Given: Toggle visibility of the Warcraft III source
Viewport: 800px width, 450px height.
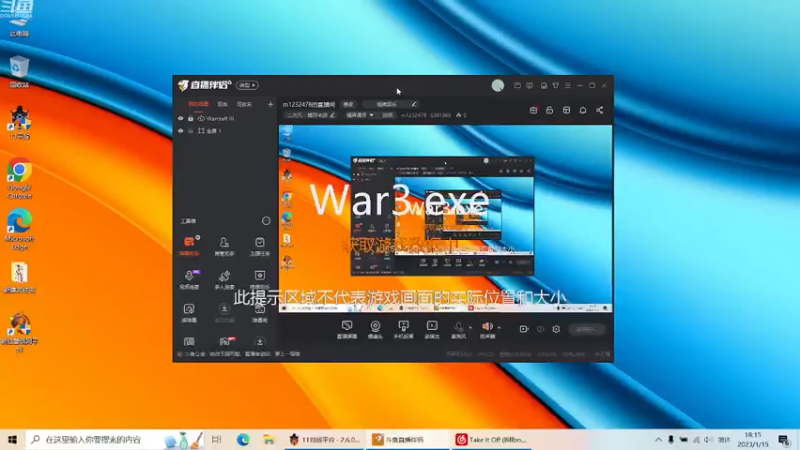Looking at the screenshot, I should (181, 118).
